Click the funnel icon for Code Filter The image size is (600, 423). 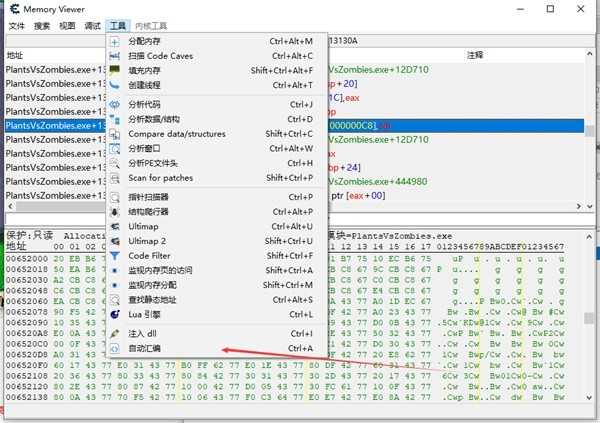click(116, 256)
